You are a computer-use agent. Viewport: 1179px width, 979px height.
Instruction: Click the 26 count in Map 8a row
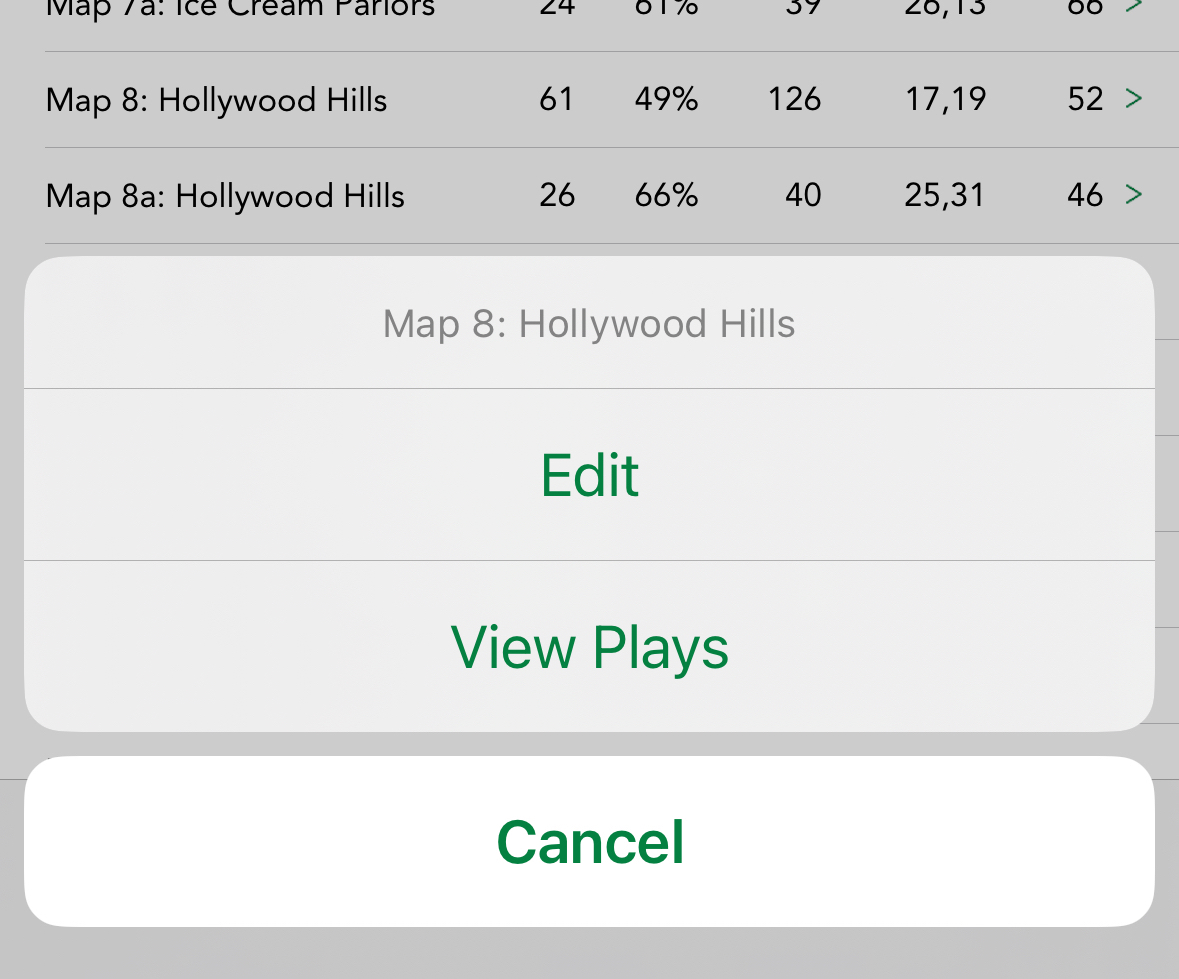(556, 196)
